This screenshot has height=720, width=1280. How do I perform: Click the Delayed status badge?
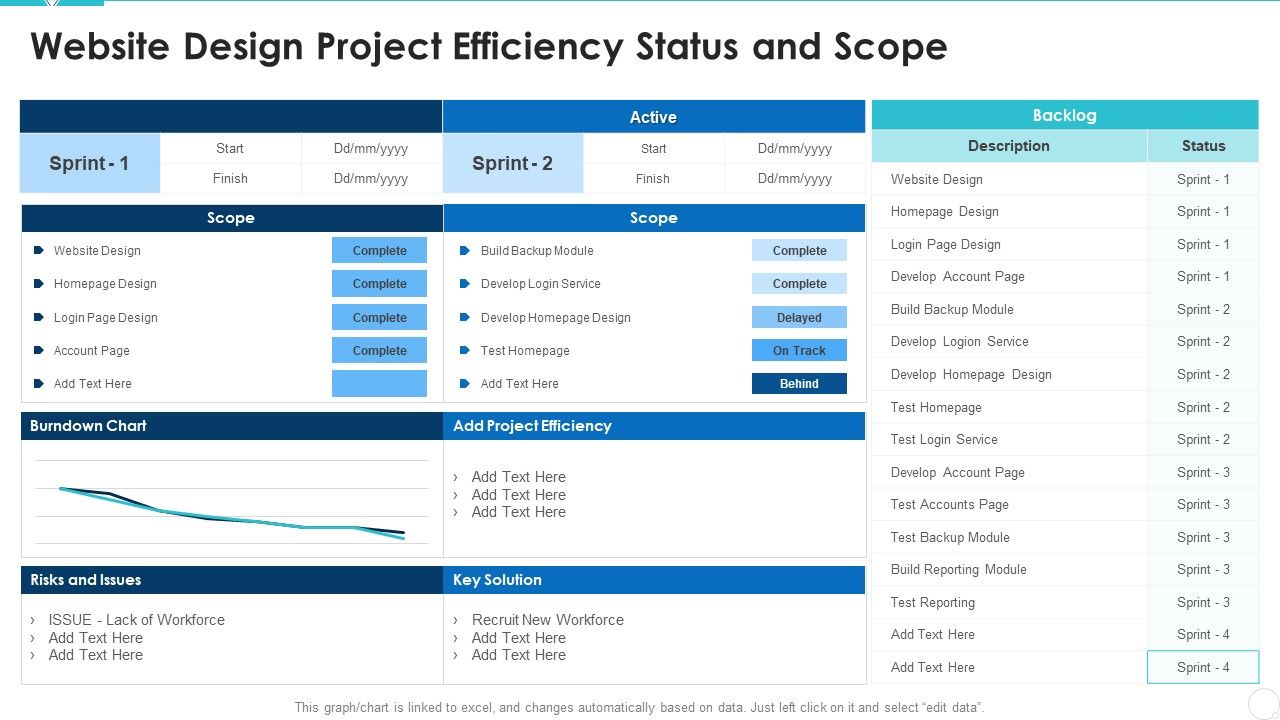799,317
